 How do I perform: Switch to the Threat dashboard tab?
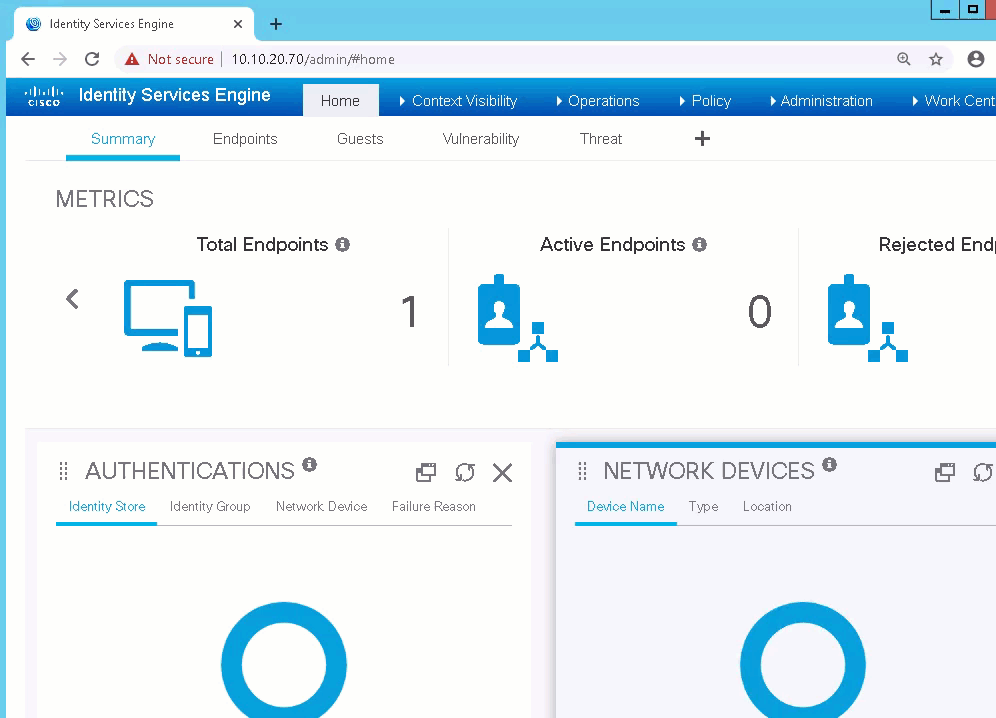(601, 139)
